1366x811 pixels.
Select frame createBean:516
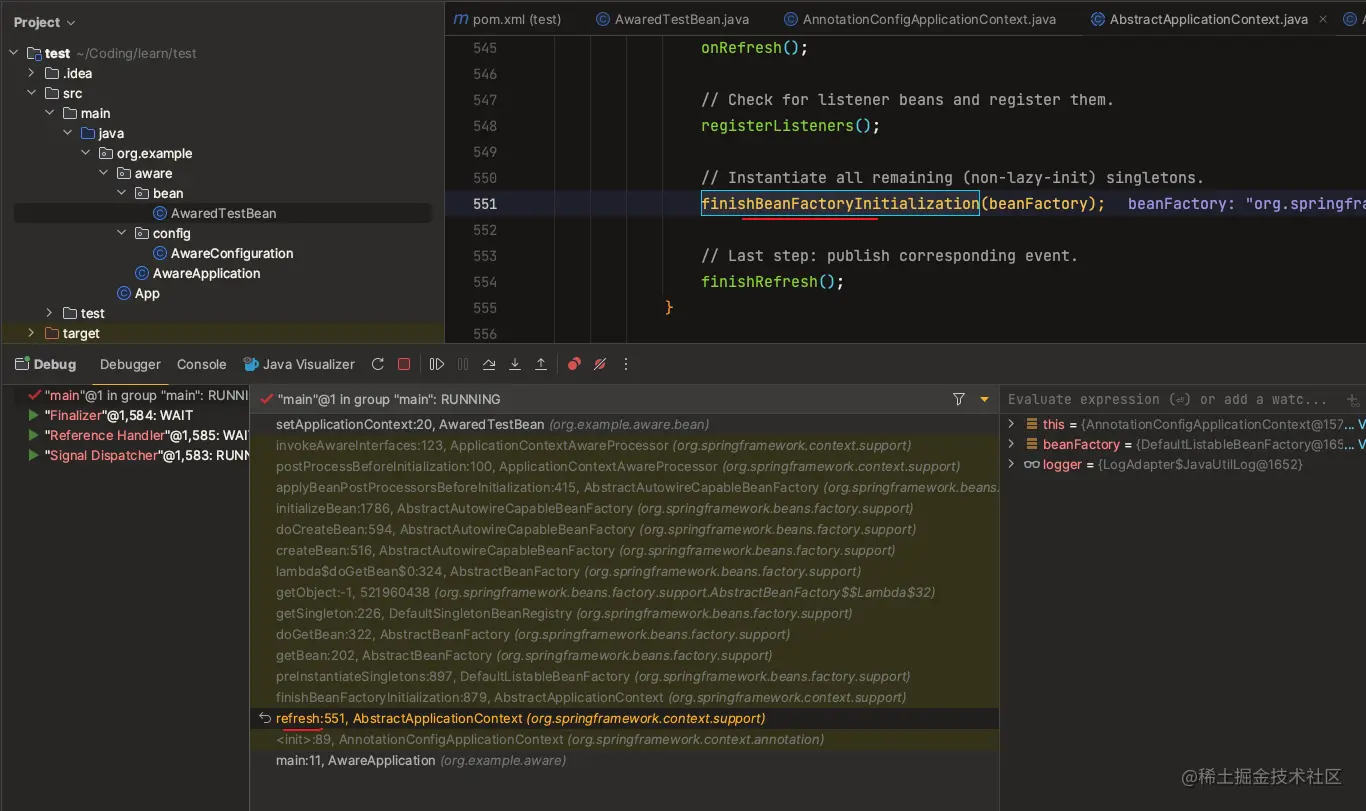[624, 551]
